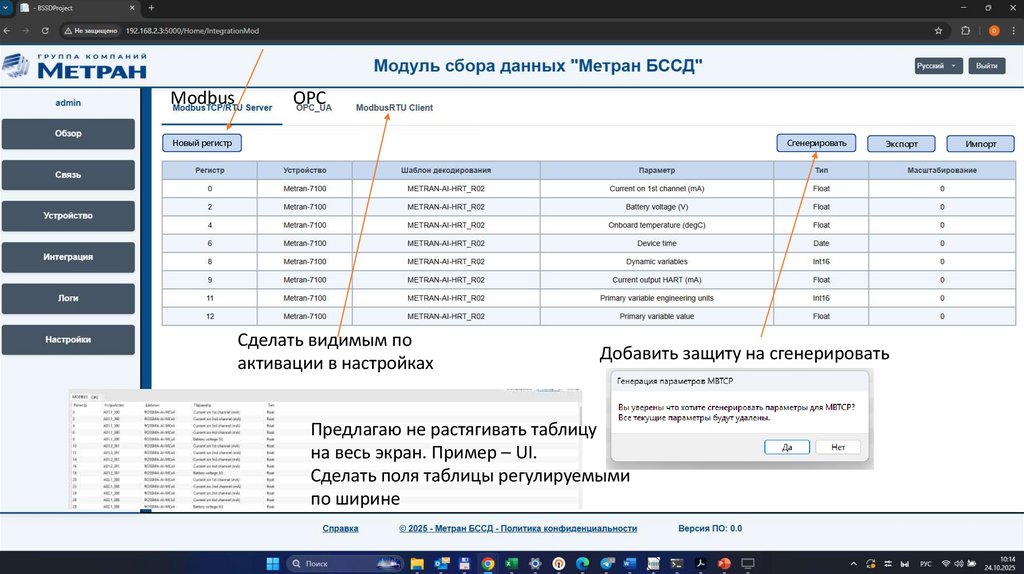Select the 'Dynamic variables' parameter cell
The image size is (1024, 574).
pyautogui.click(x=656, y=262)
